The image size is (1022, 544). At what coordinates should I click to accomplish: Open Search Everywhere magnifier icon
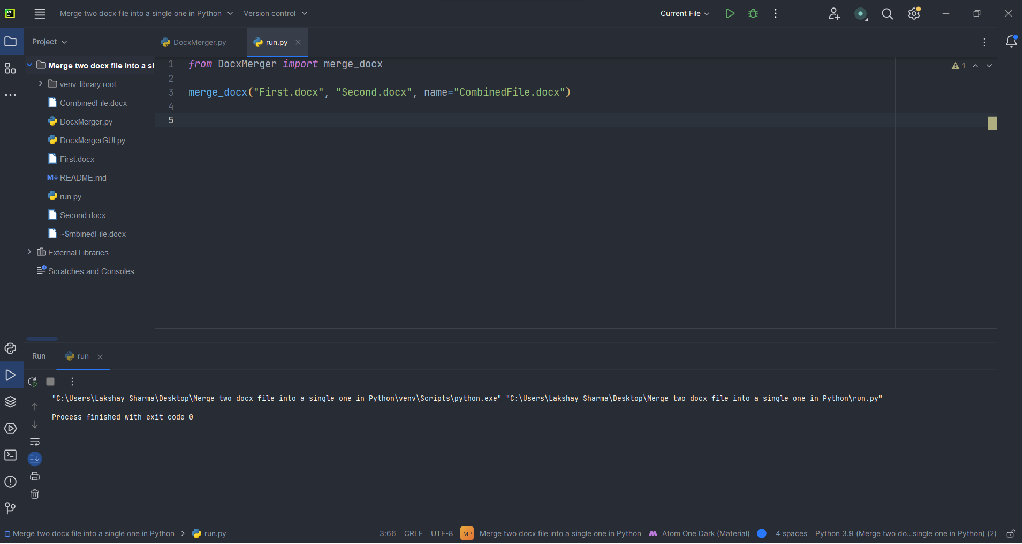tap(887, 13)
